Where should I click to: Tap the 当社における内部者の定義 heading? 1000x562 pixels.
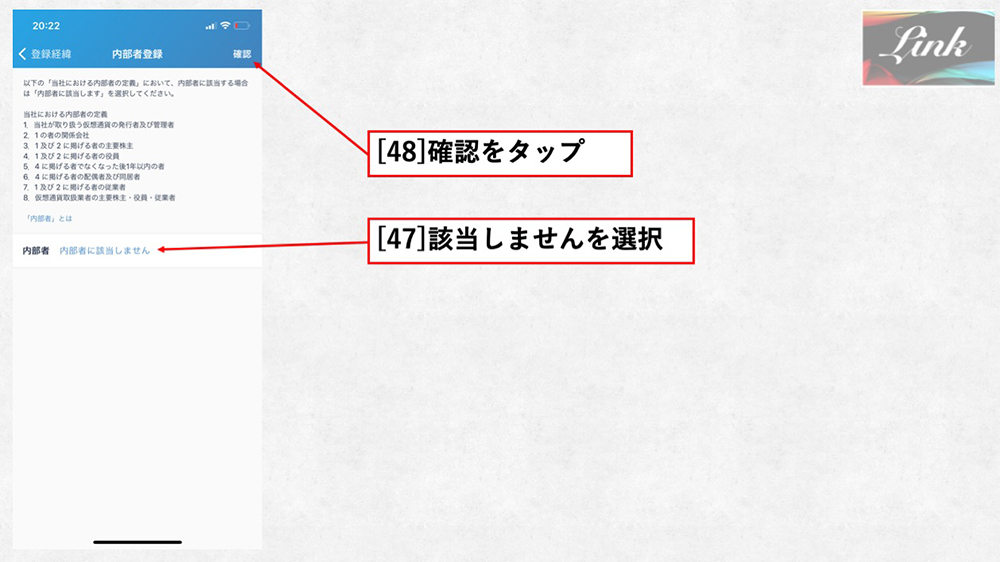pos(65,114)
